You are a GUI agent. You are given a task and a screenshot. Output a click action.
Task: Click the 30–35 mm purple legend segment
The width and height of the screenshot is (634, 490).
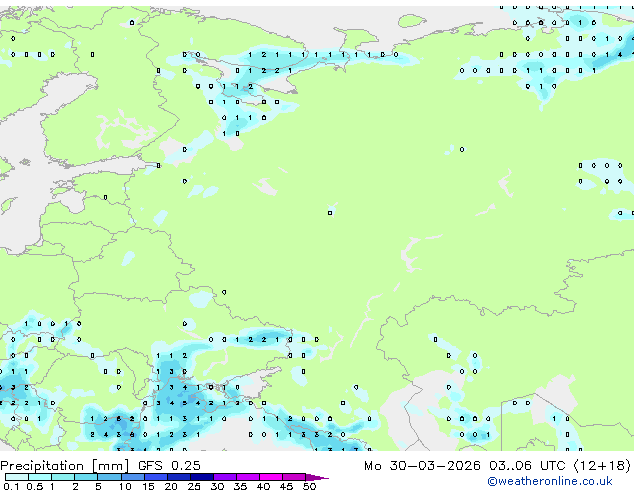click(x=224, y=477)
